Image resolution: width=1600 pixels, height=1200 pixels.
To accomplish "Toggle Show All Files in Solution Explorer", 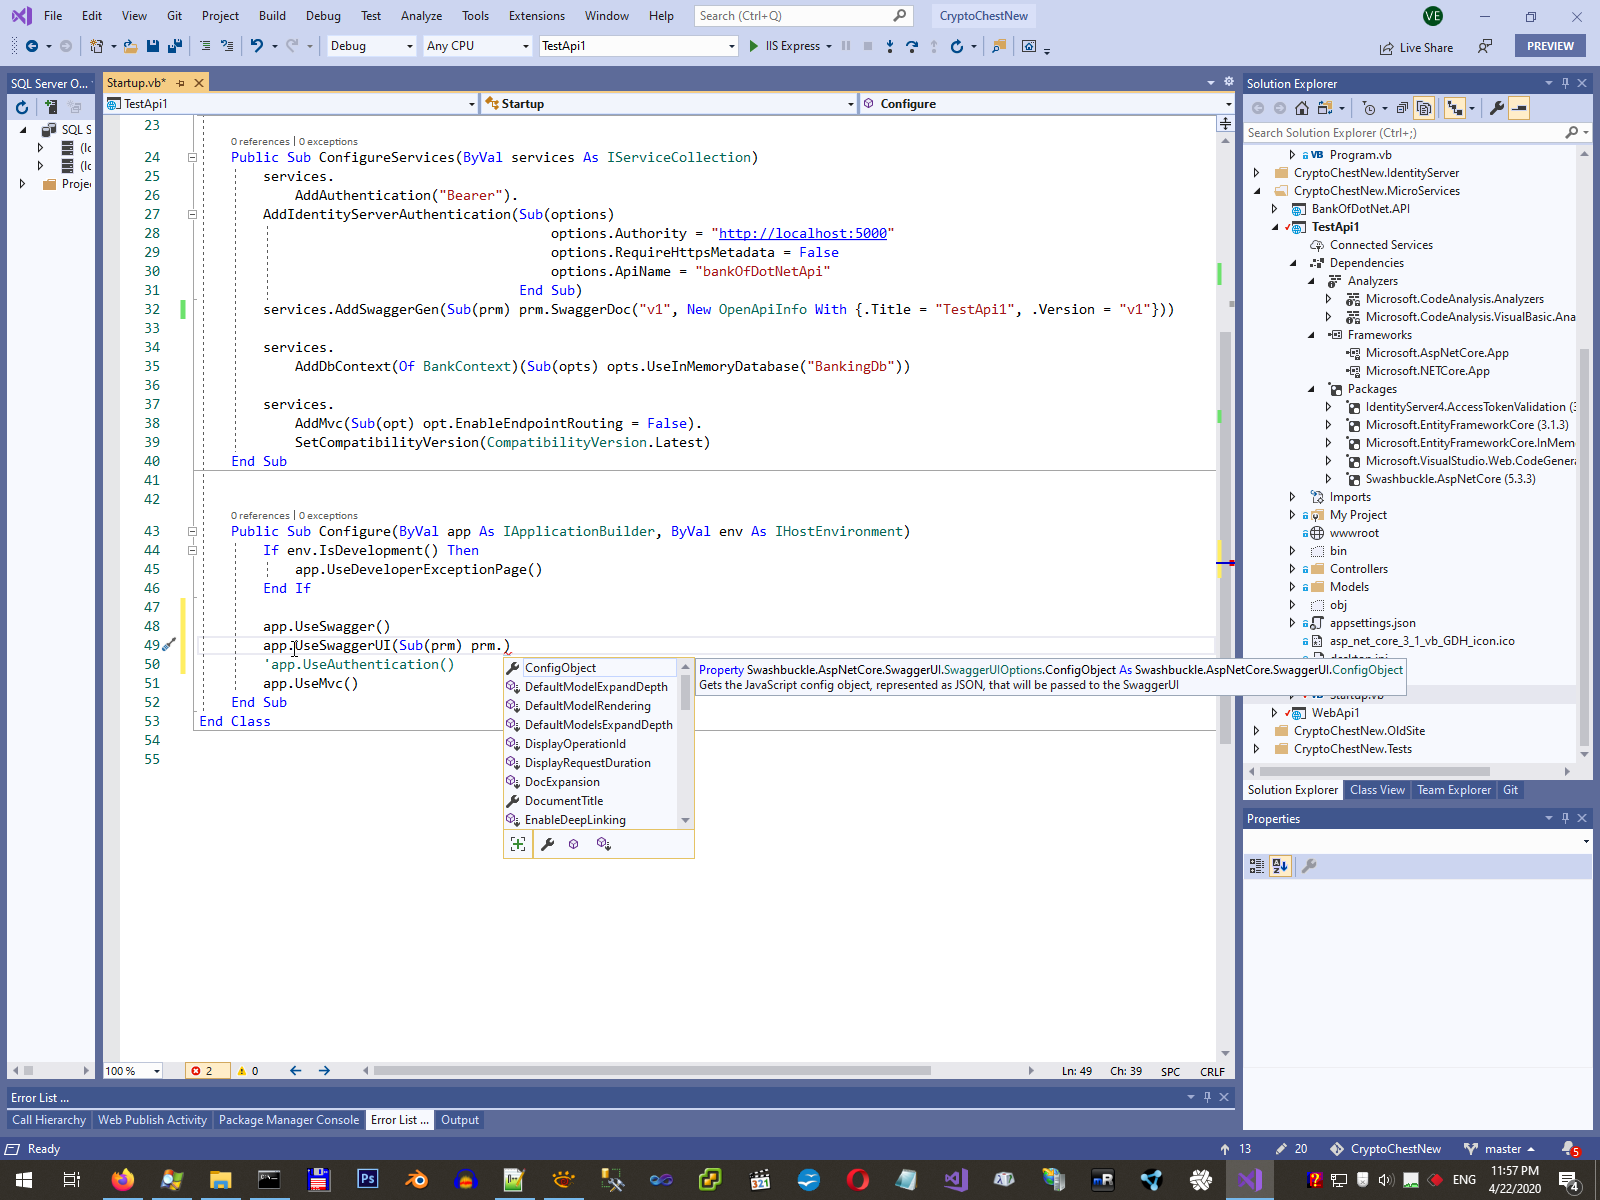I will (1424, 108).
